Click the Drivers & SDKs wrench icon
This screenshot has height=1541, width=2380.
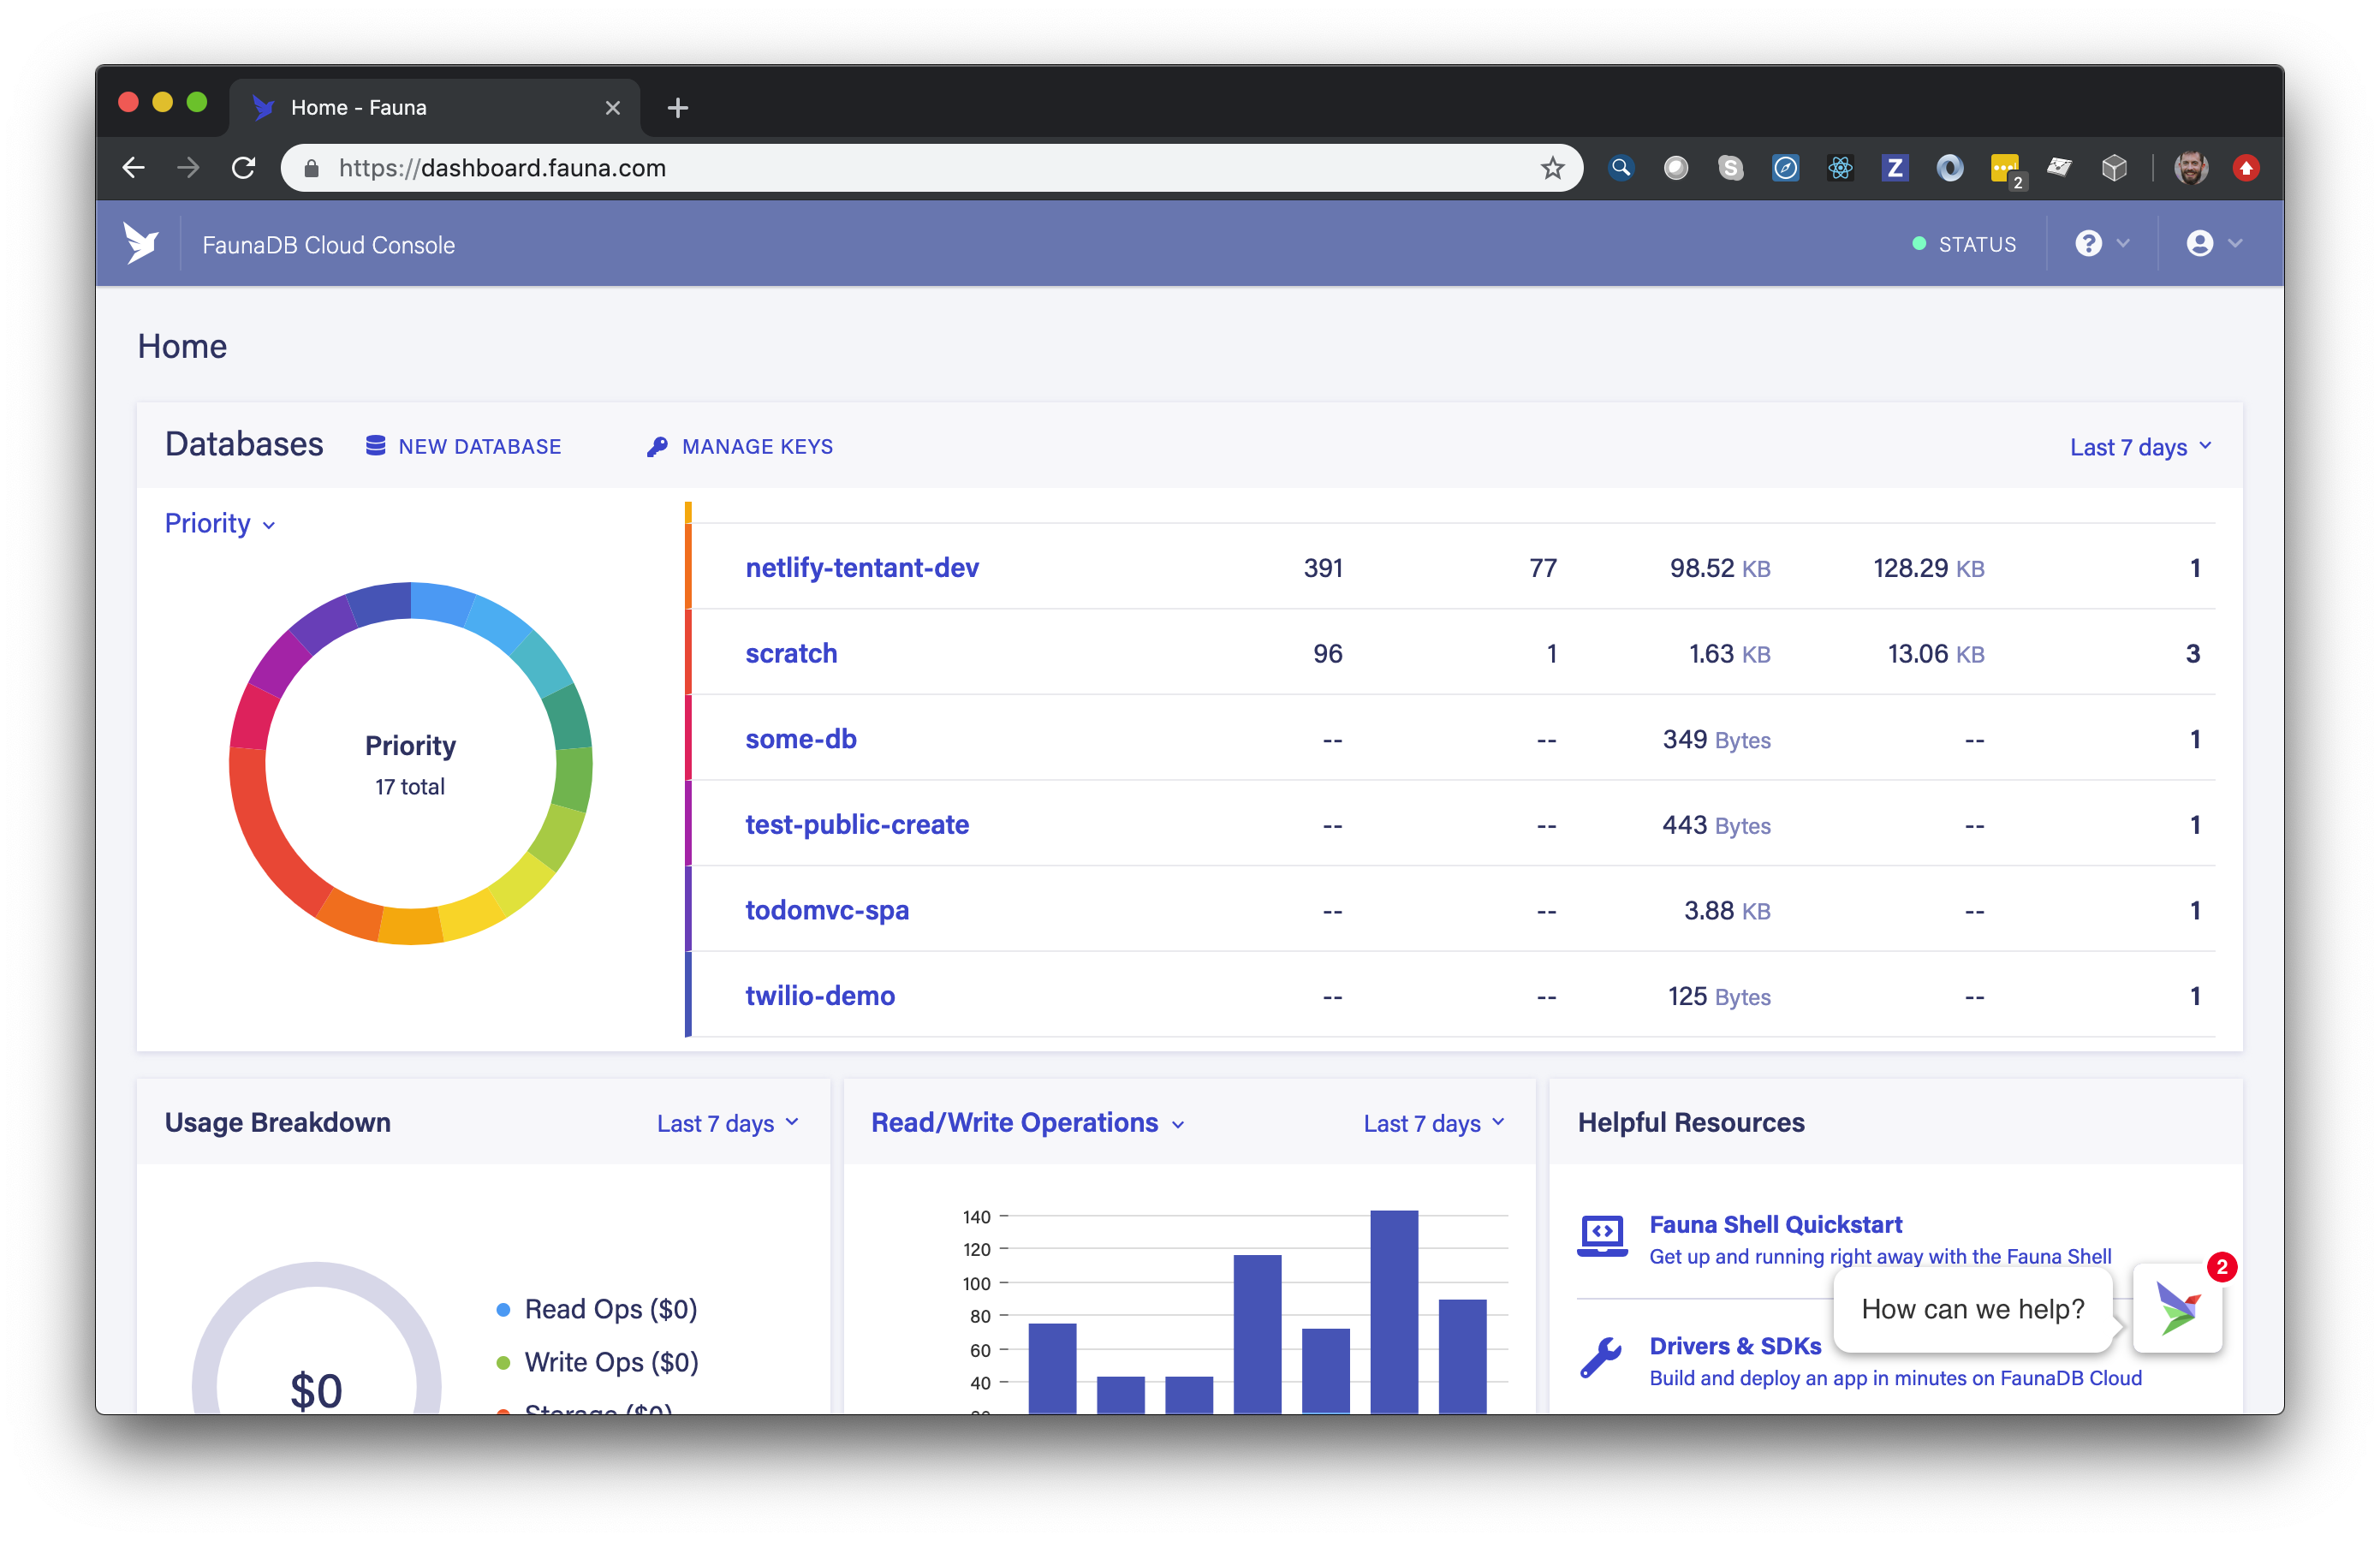(x=1602, y=1358)
